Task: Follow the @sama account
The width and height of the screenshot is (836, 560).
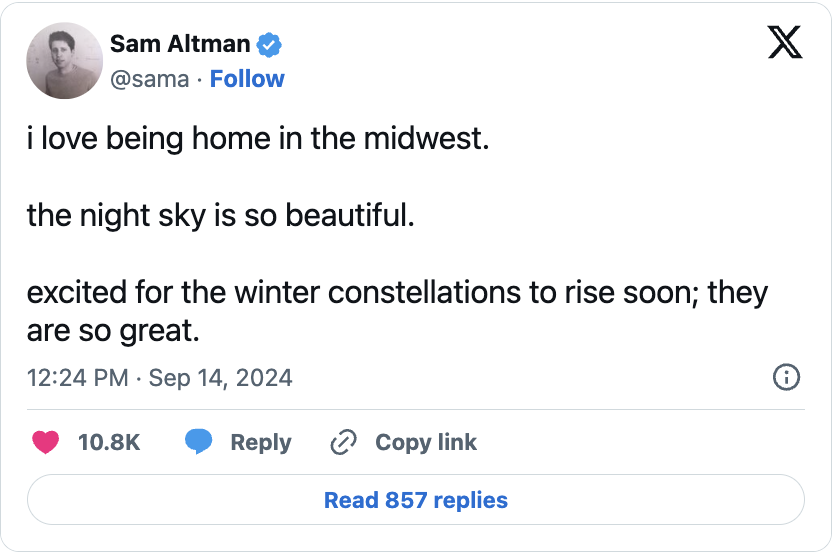Action: tap(247, 79)
